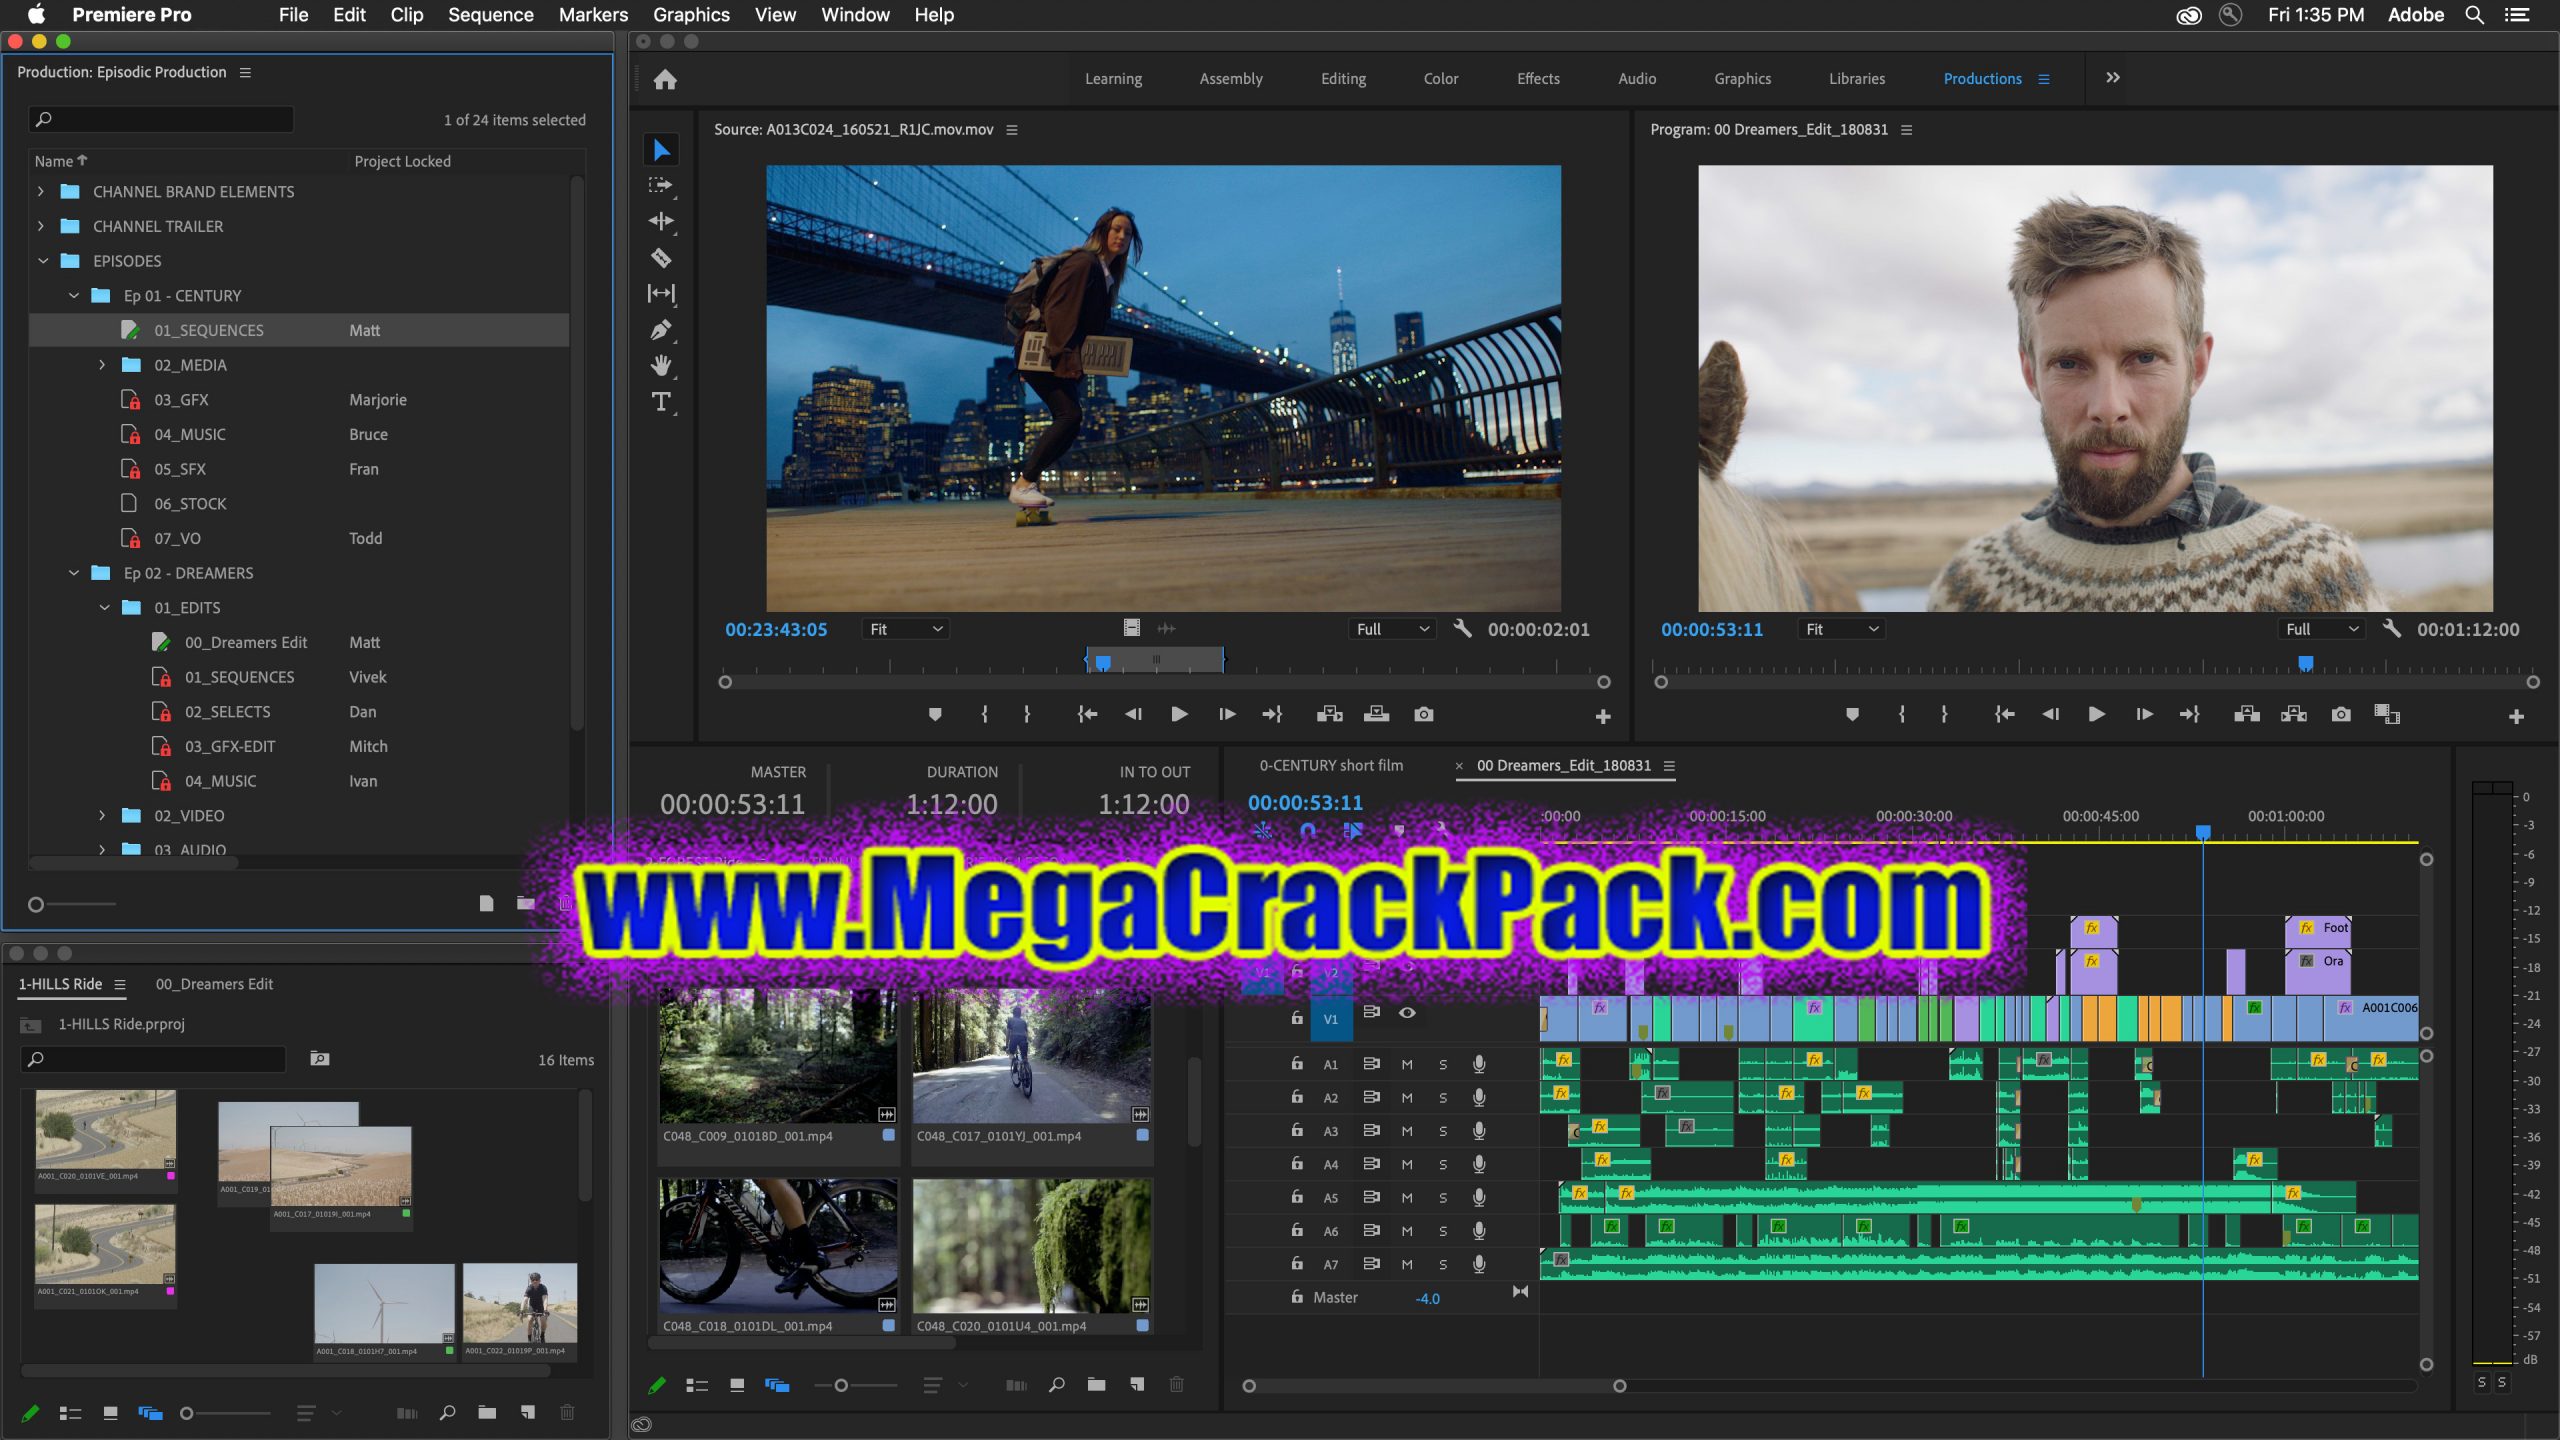Image resolution: width=2560 pixels, height=1440 pixels.
Task: Click Overwrite button in Source monitor
Action: tap(1377, 714)
